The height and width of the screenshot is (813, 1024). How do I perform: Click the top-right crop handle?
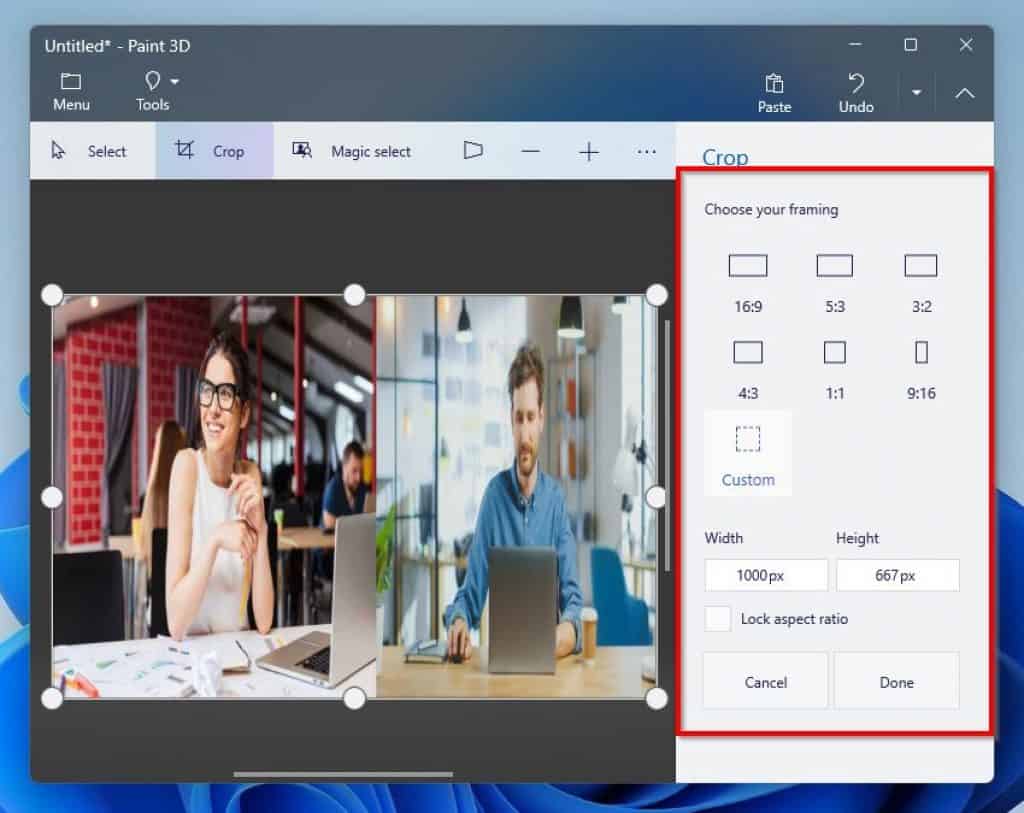click(656, 295)
